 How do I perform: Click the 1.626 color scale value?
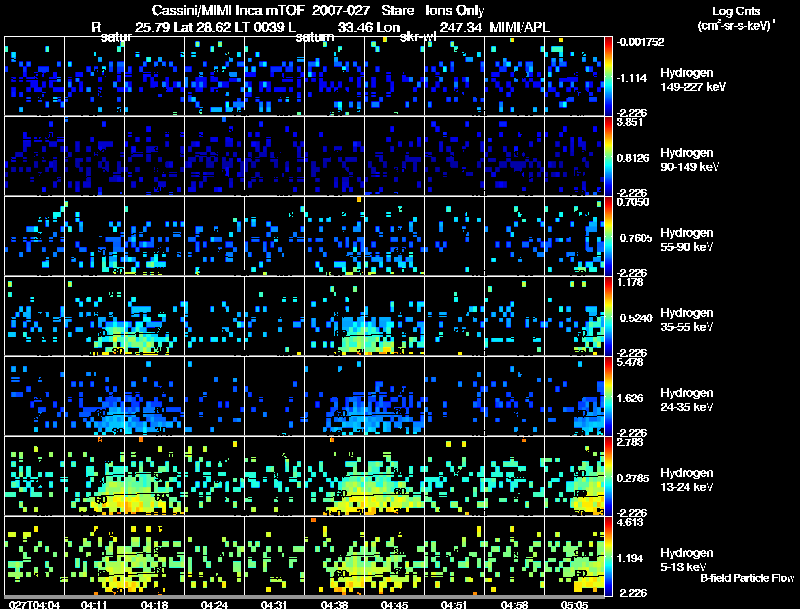point(630,398)
